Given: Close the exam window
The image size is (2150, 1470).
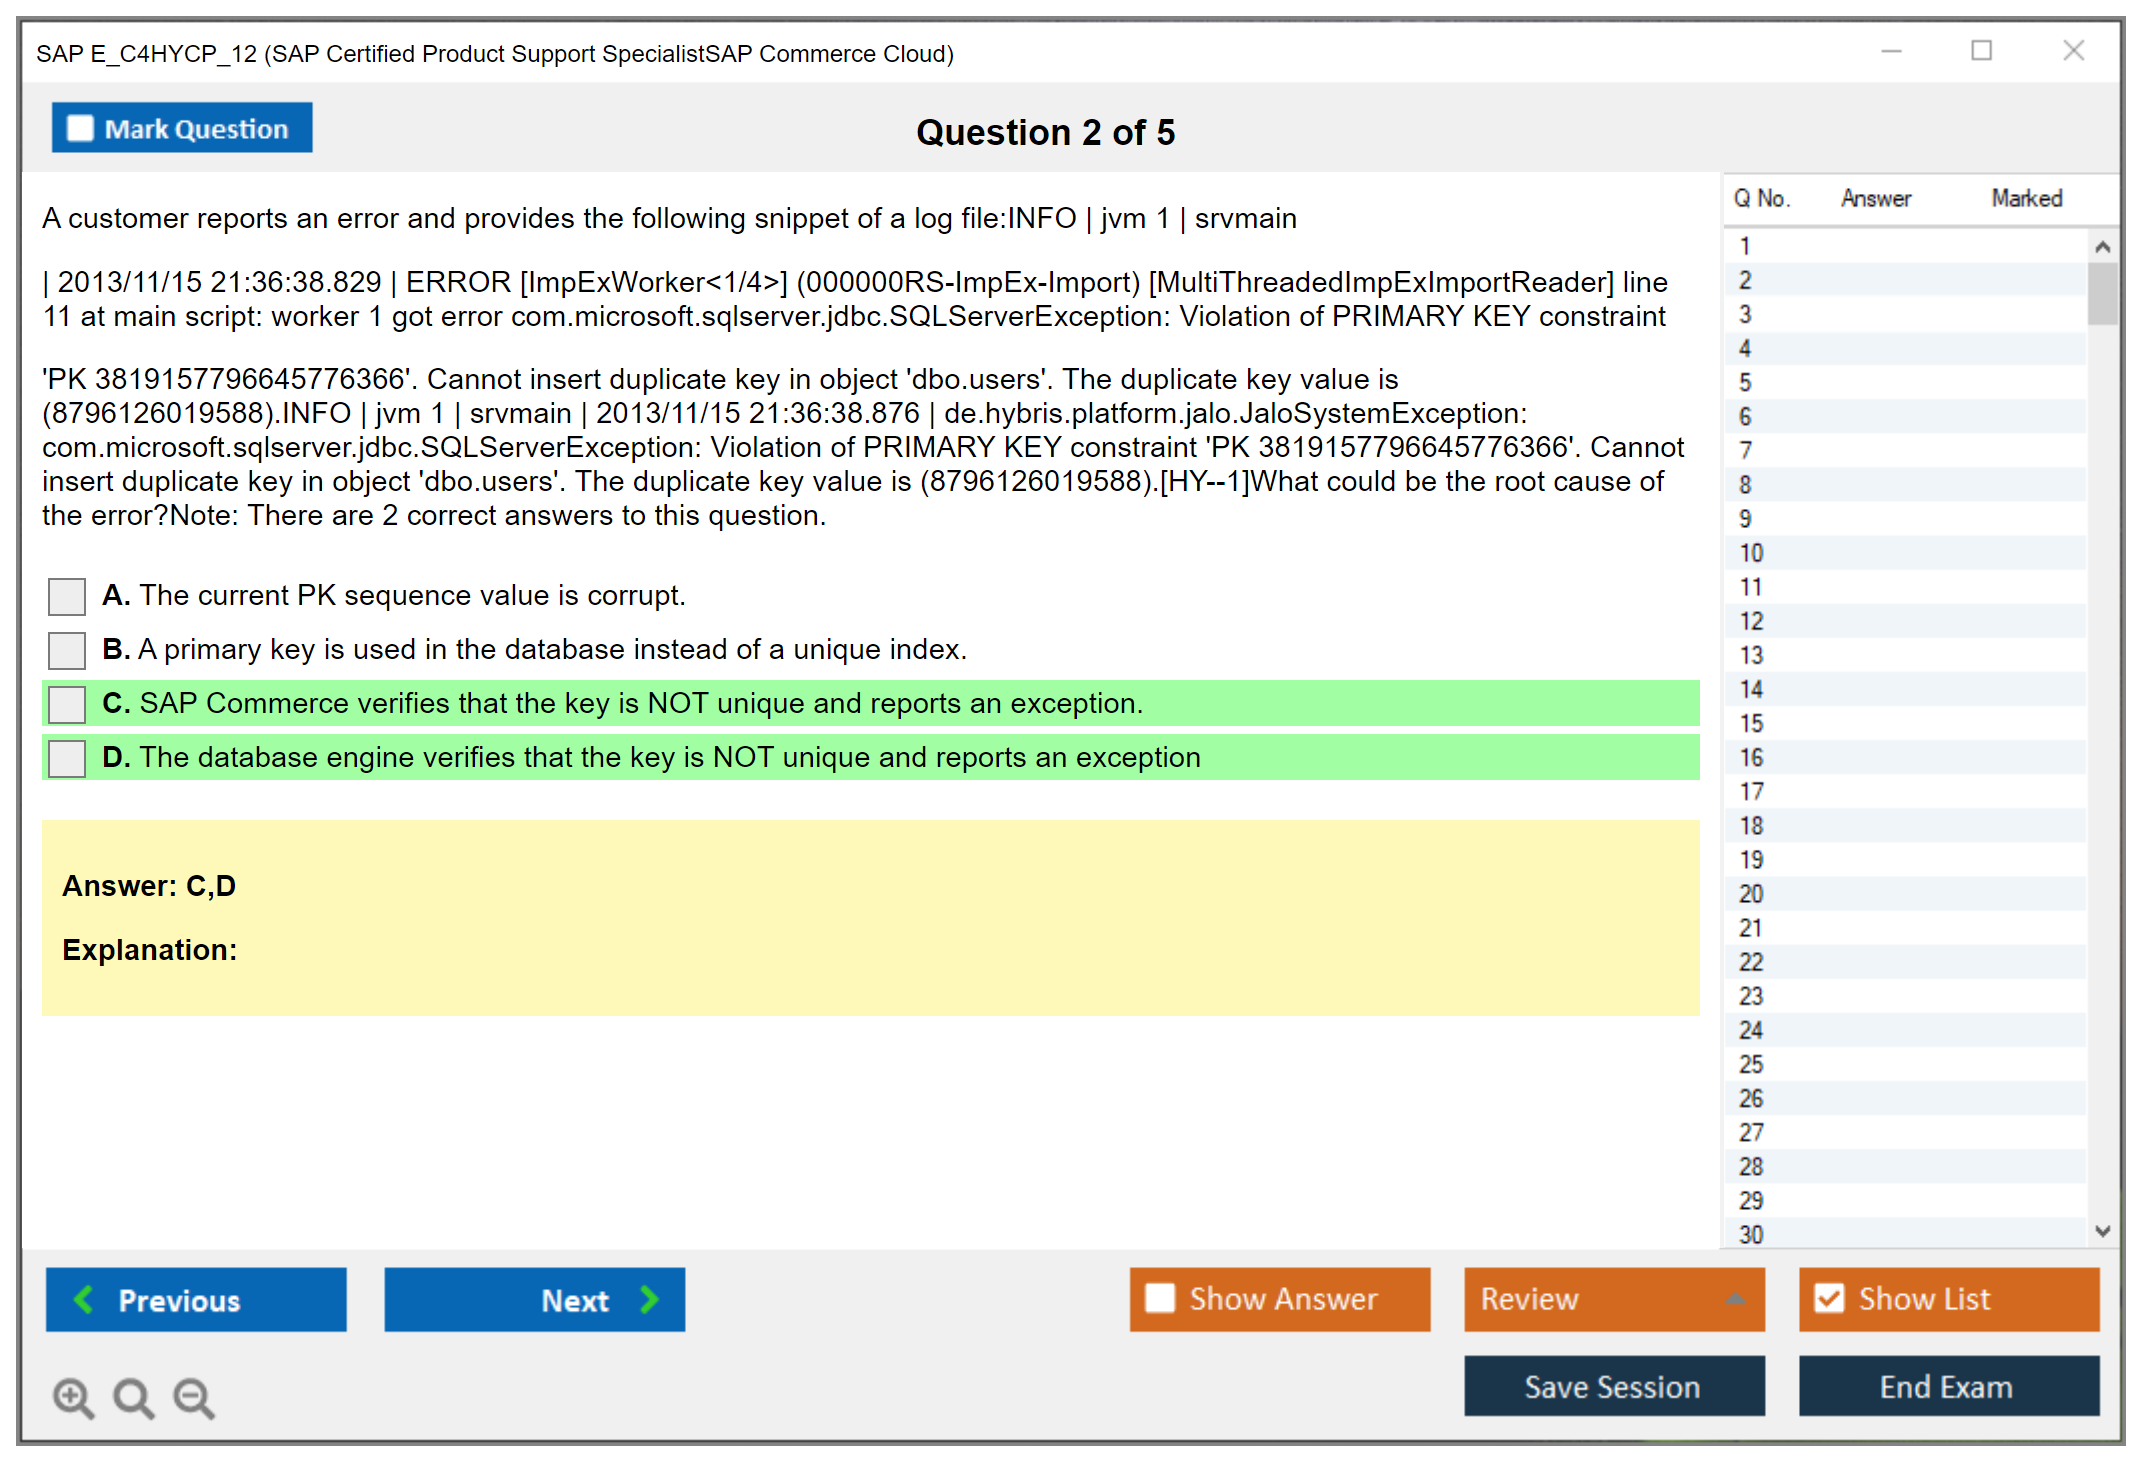Looking at the screenshot, I should click(x=2073, y=51).
